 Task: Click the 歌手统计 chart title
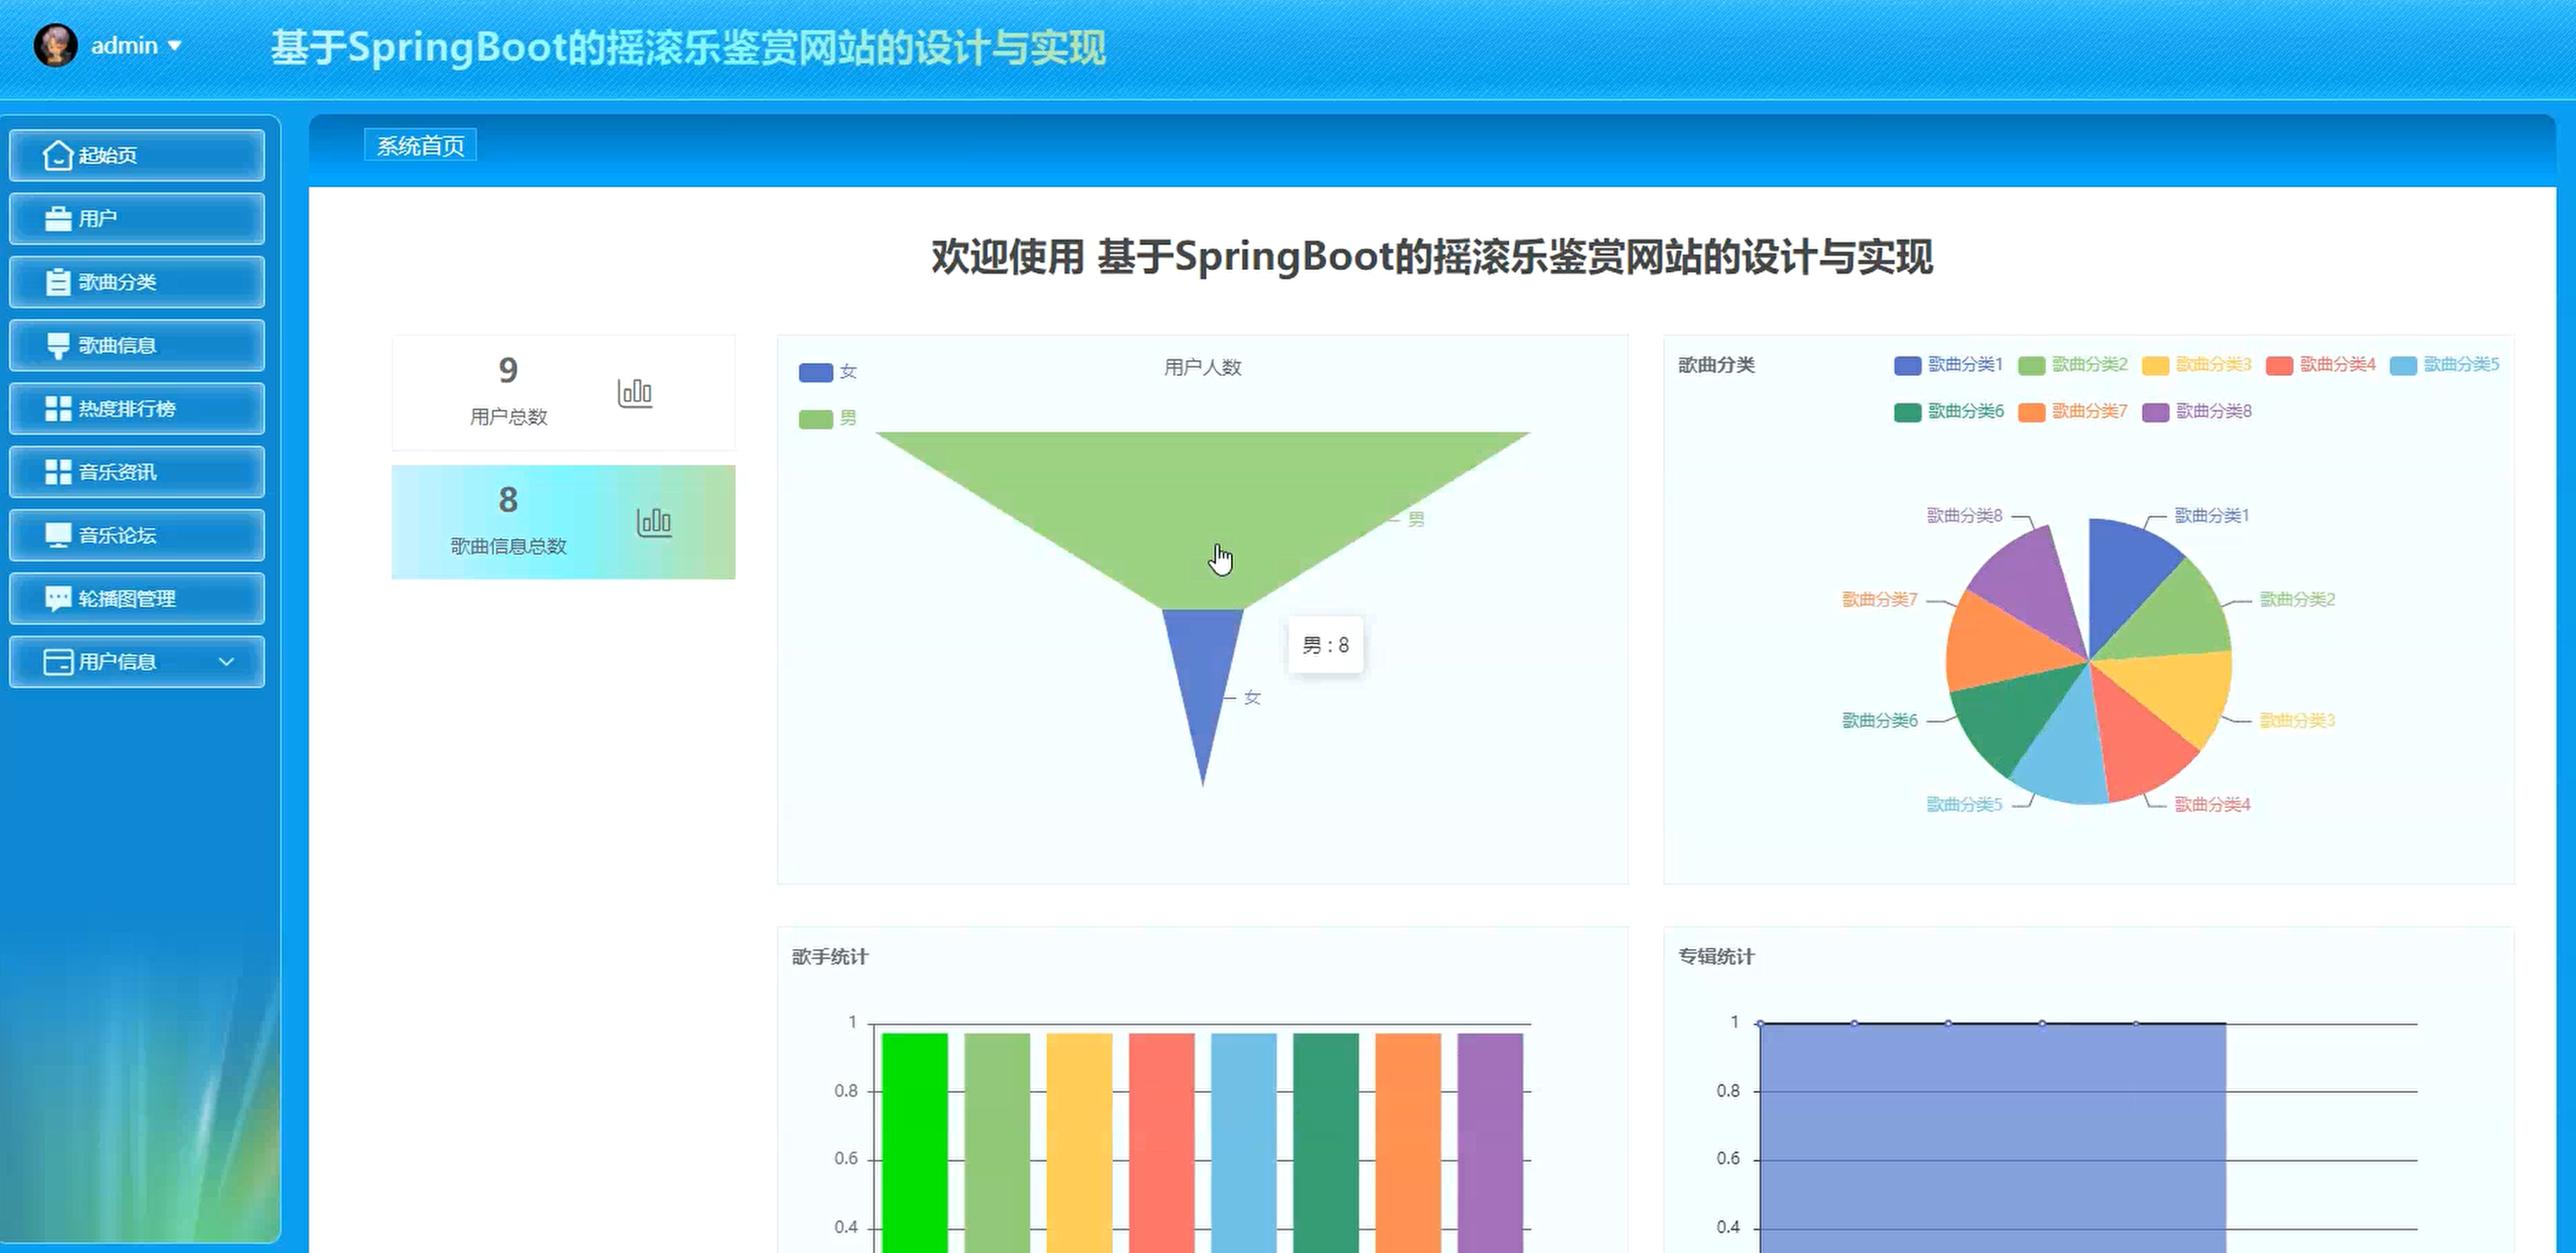pos(830,957)
